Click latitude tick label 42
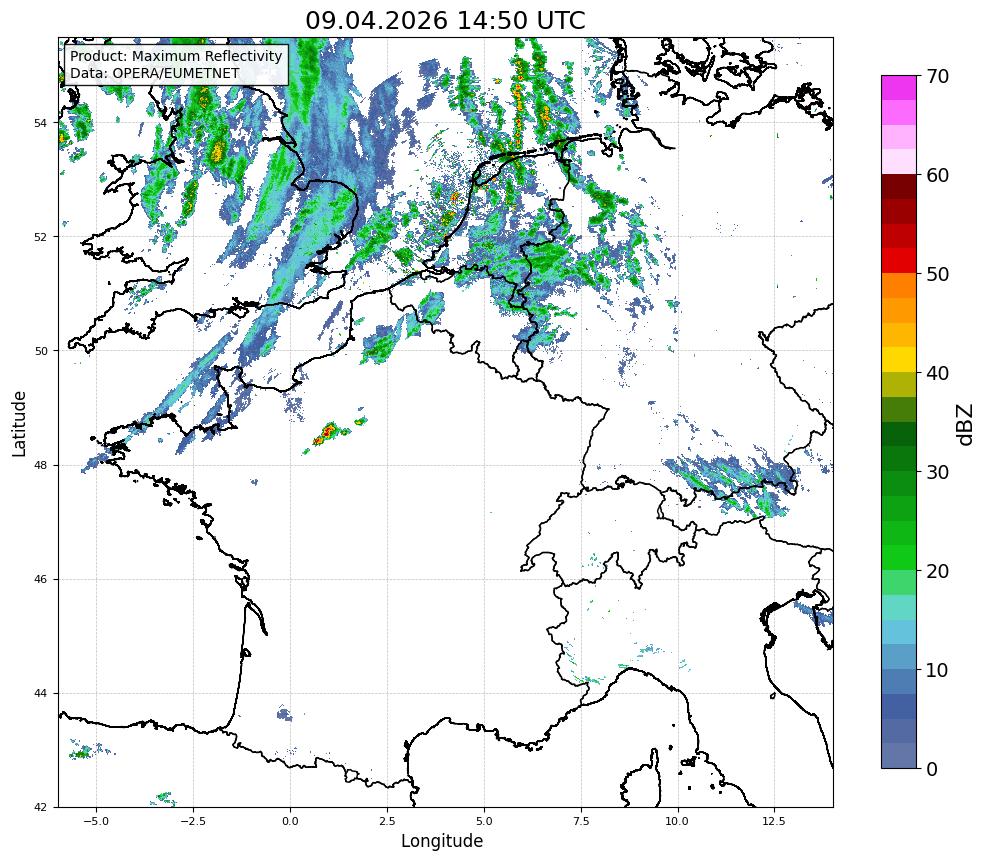This screenshot has height=860, width=985. 40,807
